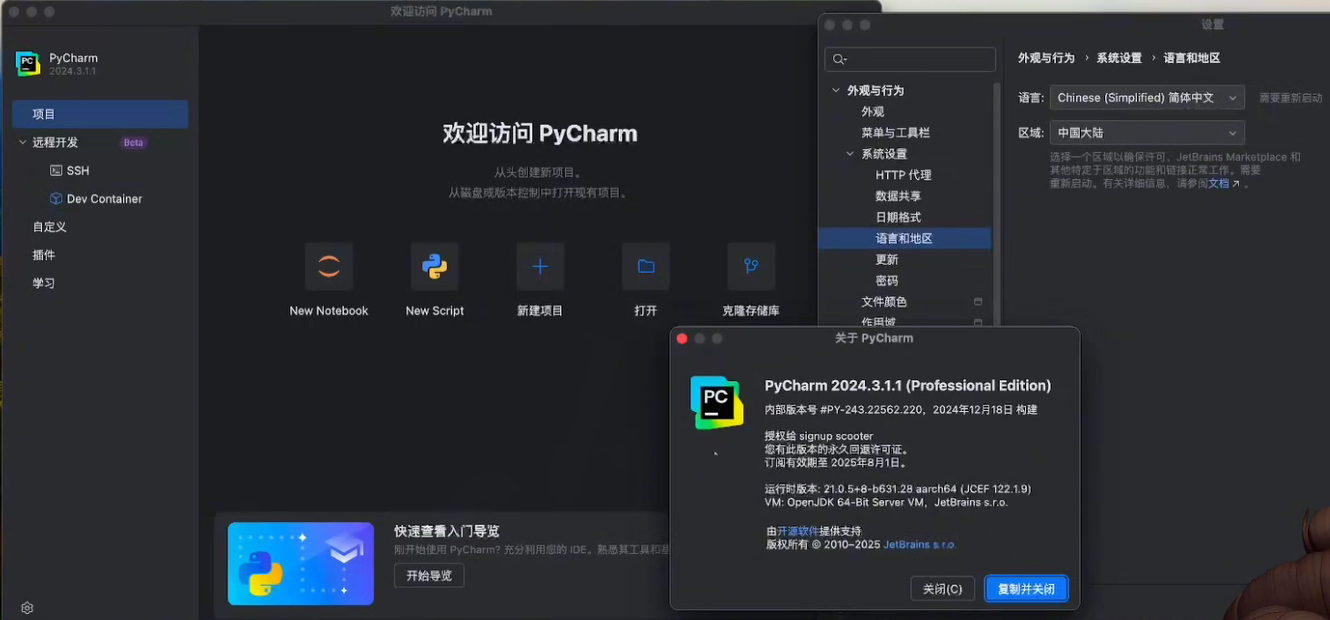
Task: Click 关闭(C) button in About dialog
Action: (x=942, y=589)
